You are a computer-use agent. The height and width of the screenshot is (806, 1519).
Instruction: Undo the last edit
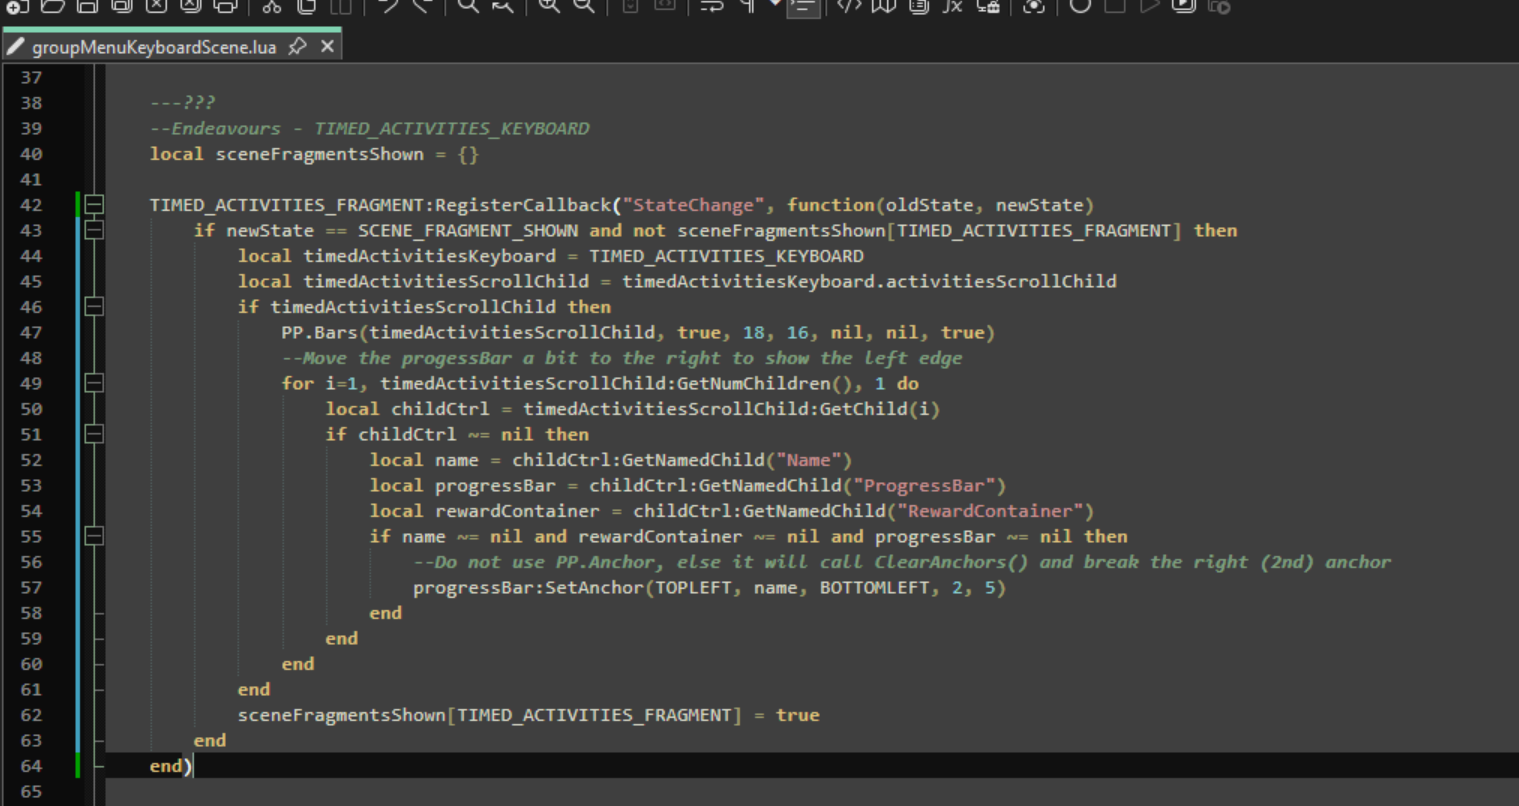pyautogui.click(x=388, y=5)
